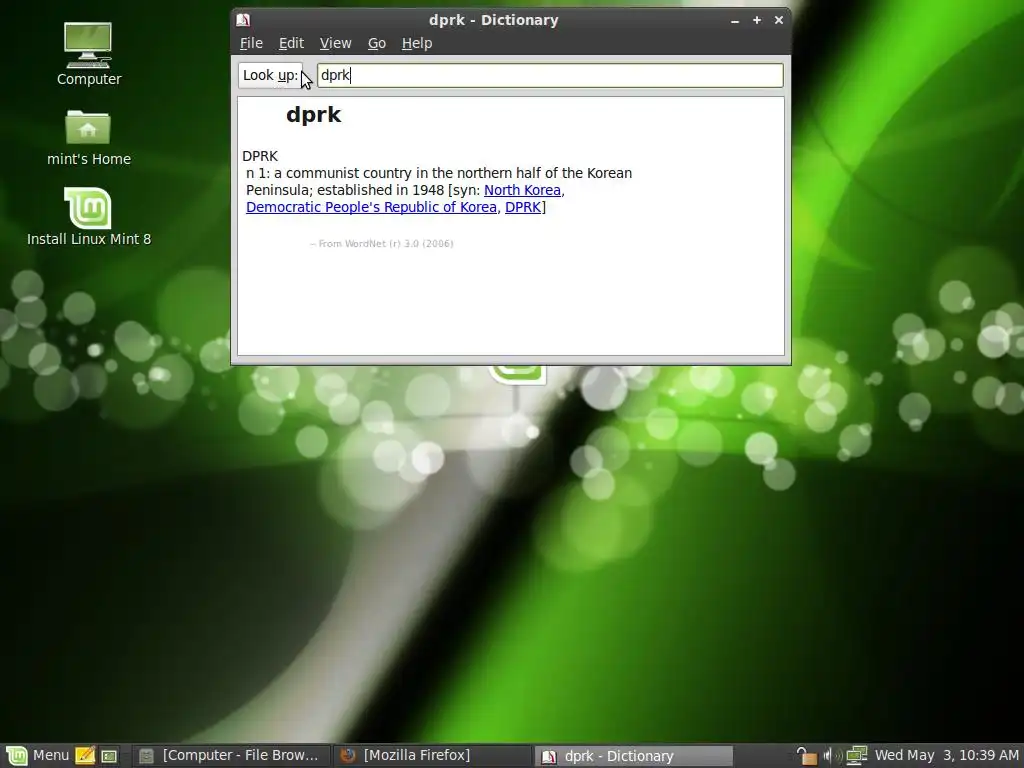The height and width of the screenshot is (768, 1024).
Task: Click the Look up search field
Action: 550,75
